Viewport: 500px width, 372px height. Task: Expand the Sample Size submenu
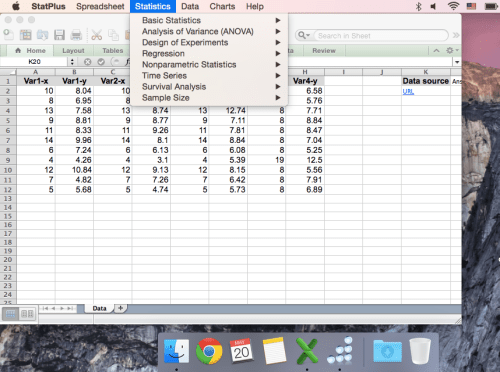pyautogui.click(x=209, y=98)
